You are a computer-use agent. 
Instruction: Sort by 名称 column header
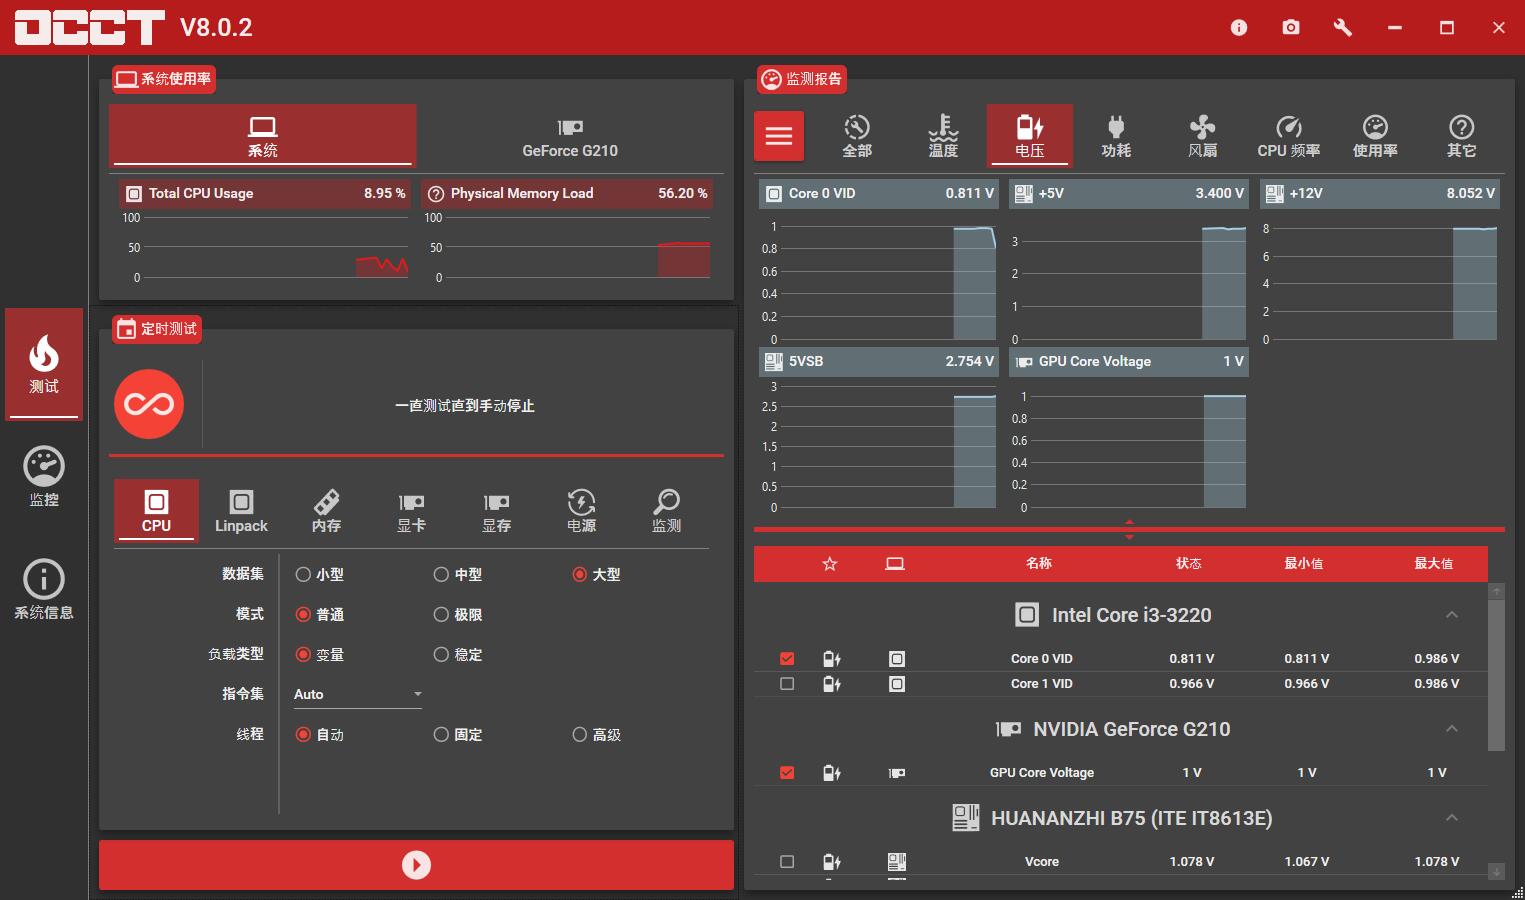tap(1038, 564)
